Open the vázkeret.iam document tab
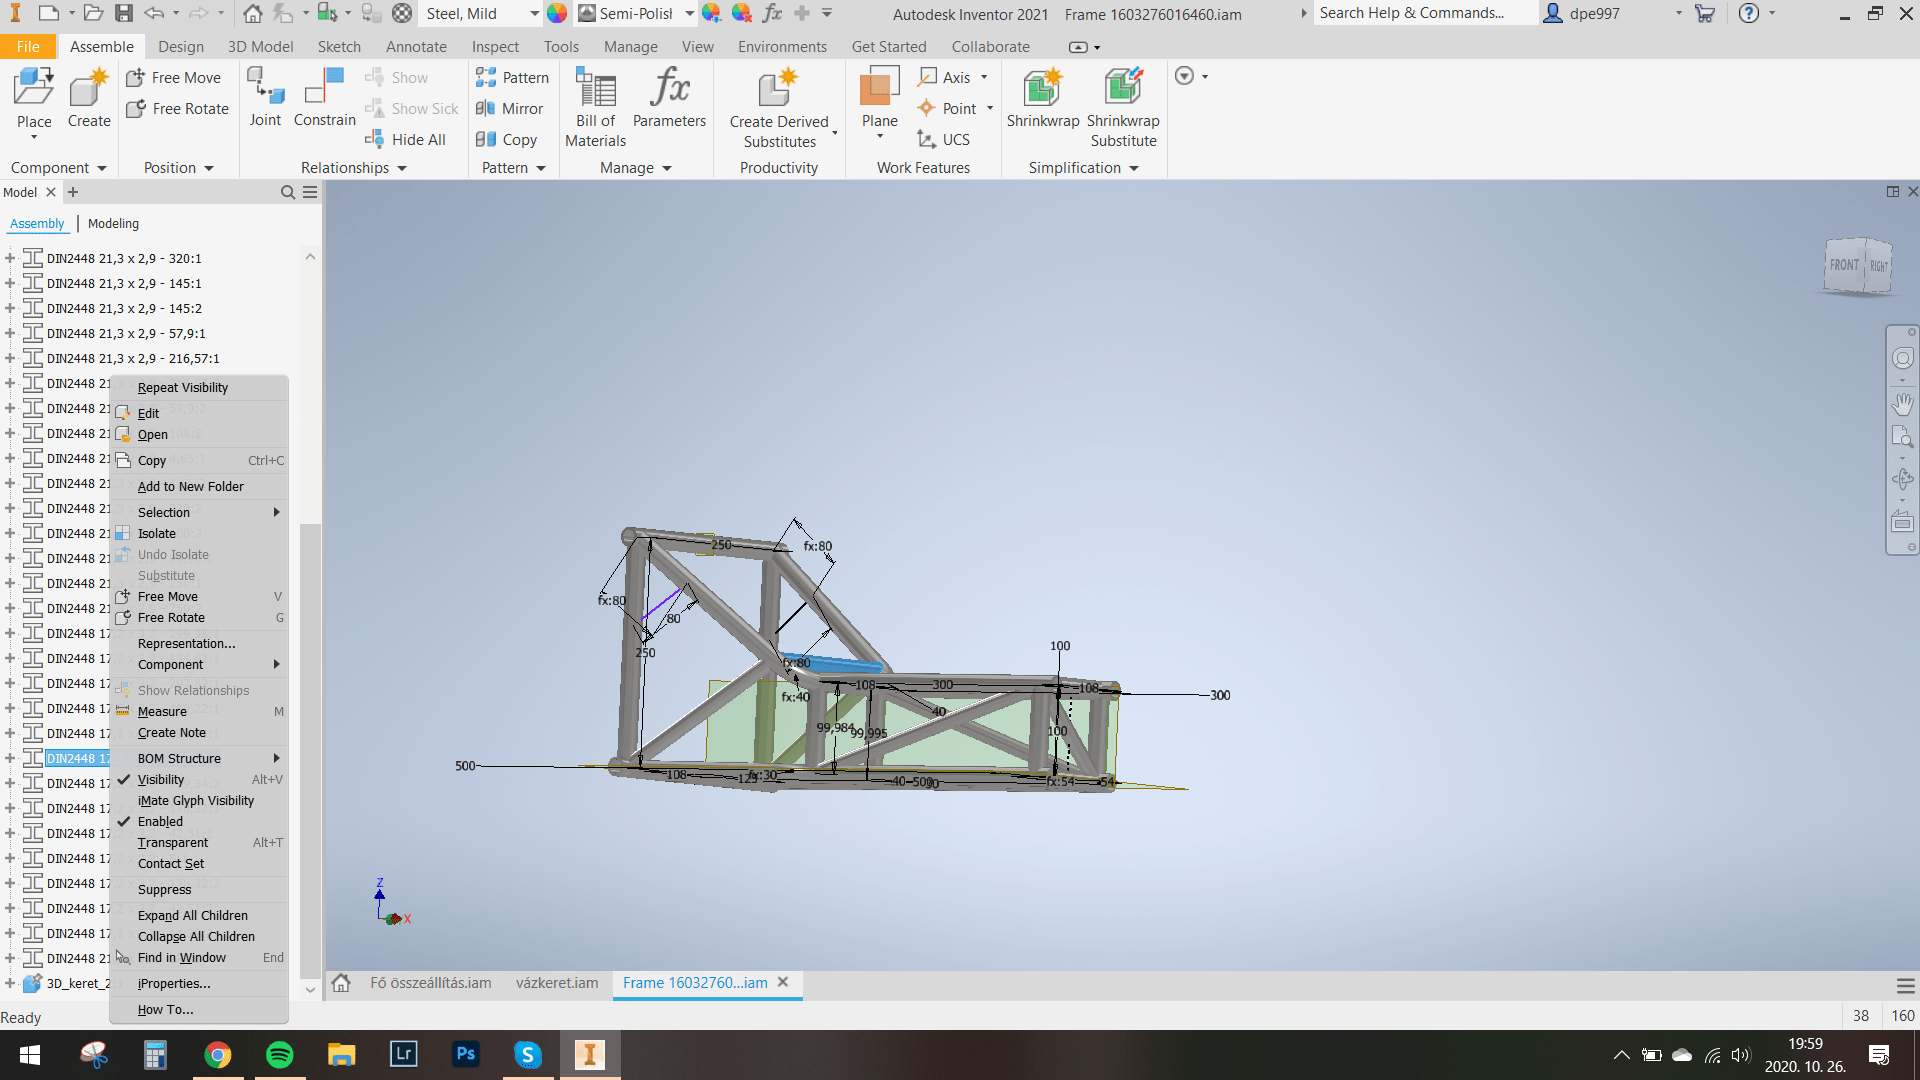The image size is (1920, 1080). click(556, 983)
